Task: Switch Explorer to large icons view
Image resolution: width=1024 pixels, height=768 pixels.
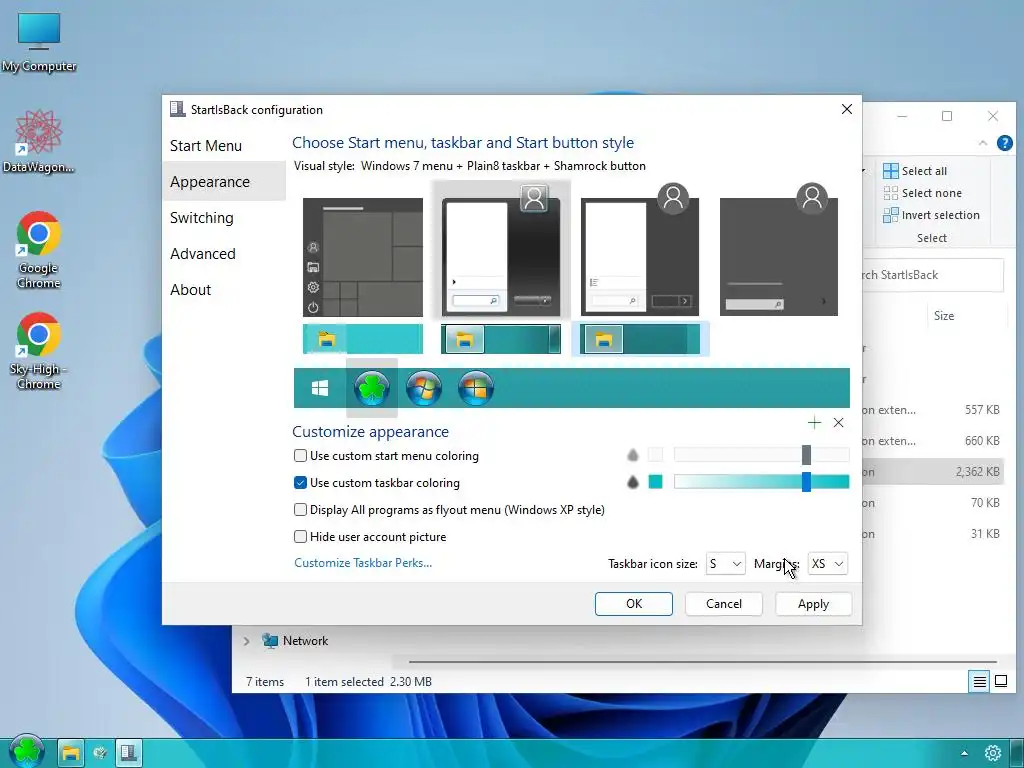Action: [1000, 682]
